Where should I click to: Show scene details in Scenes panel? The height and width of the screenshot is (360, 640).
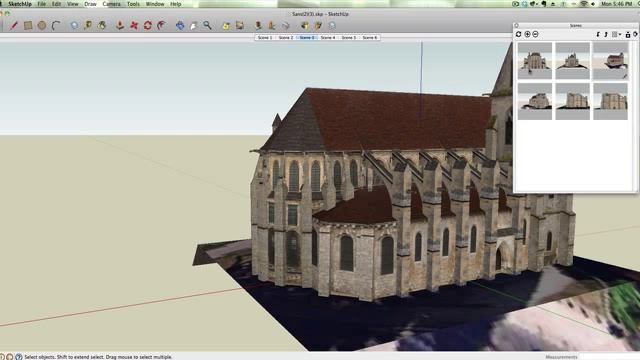[628, 35]
